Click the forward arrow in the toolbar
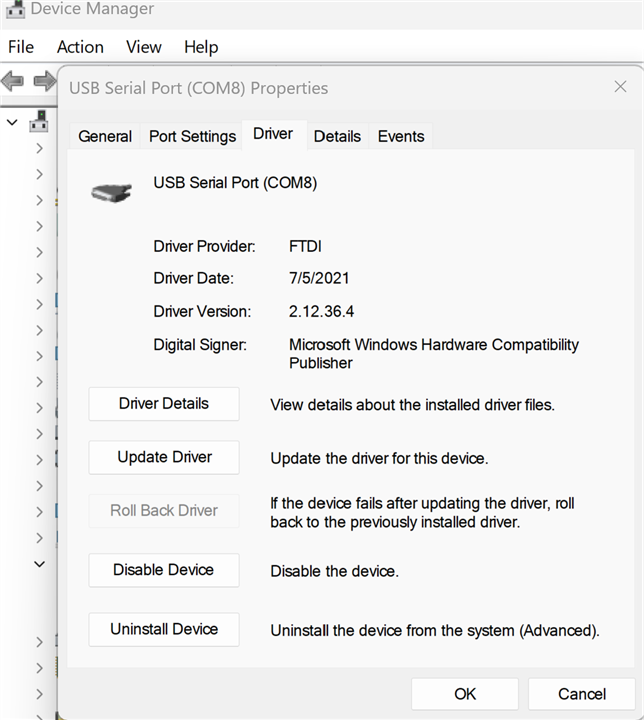Screen dimensions: 644x720 tap(44, 81)
